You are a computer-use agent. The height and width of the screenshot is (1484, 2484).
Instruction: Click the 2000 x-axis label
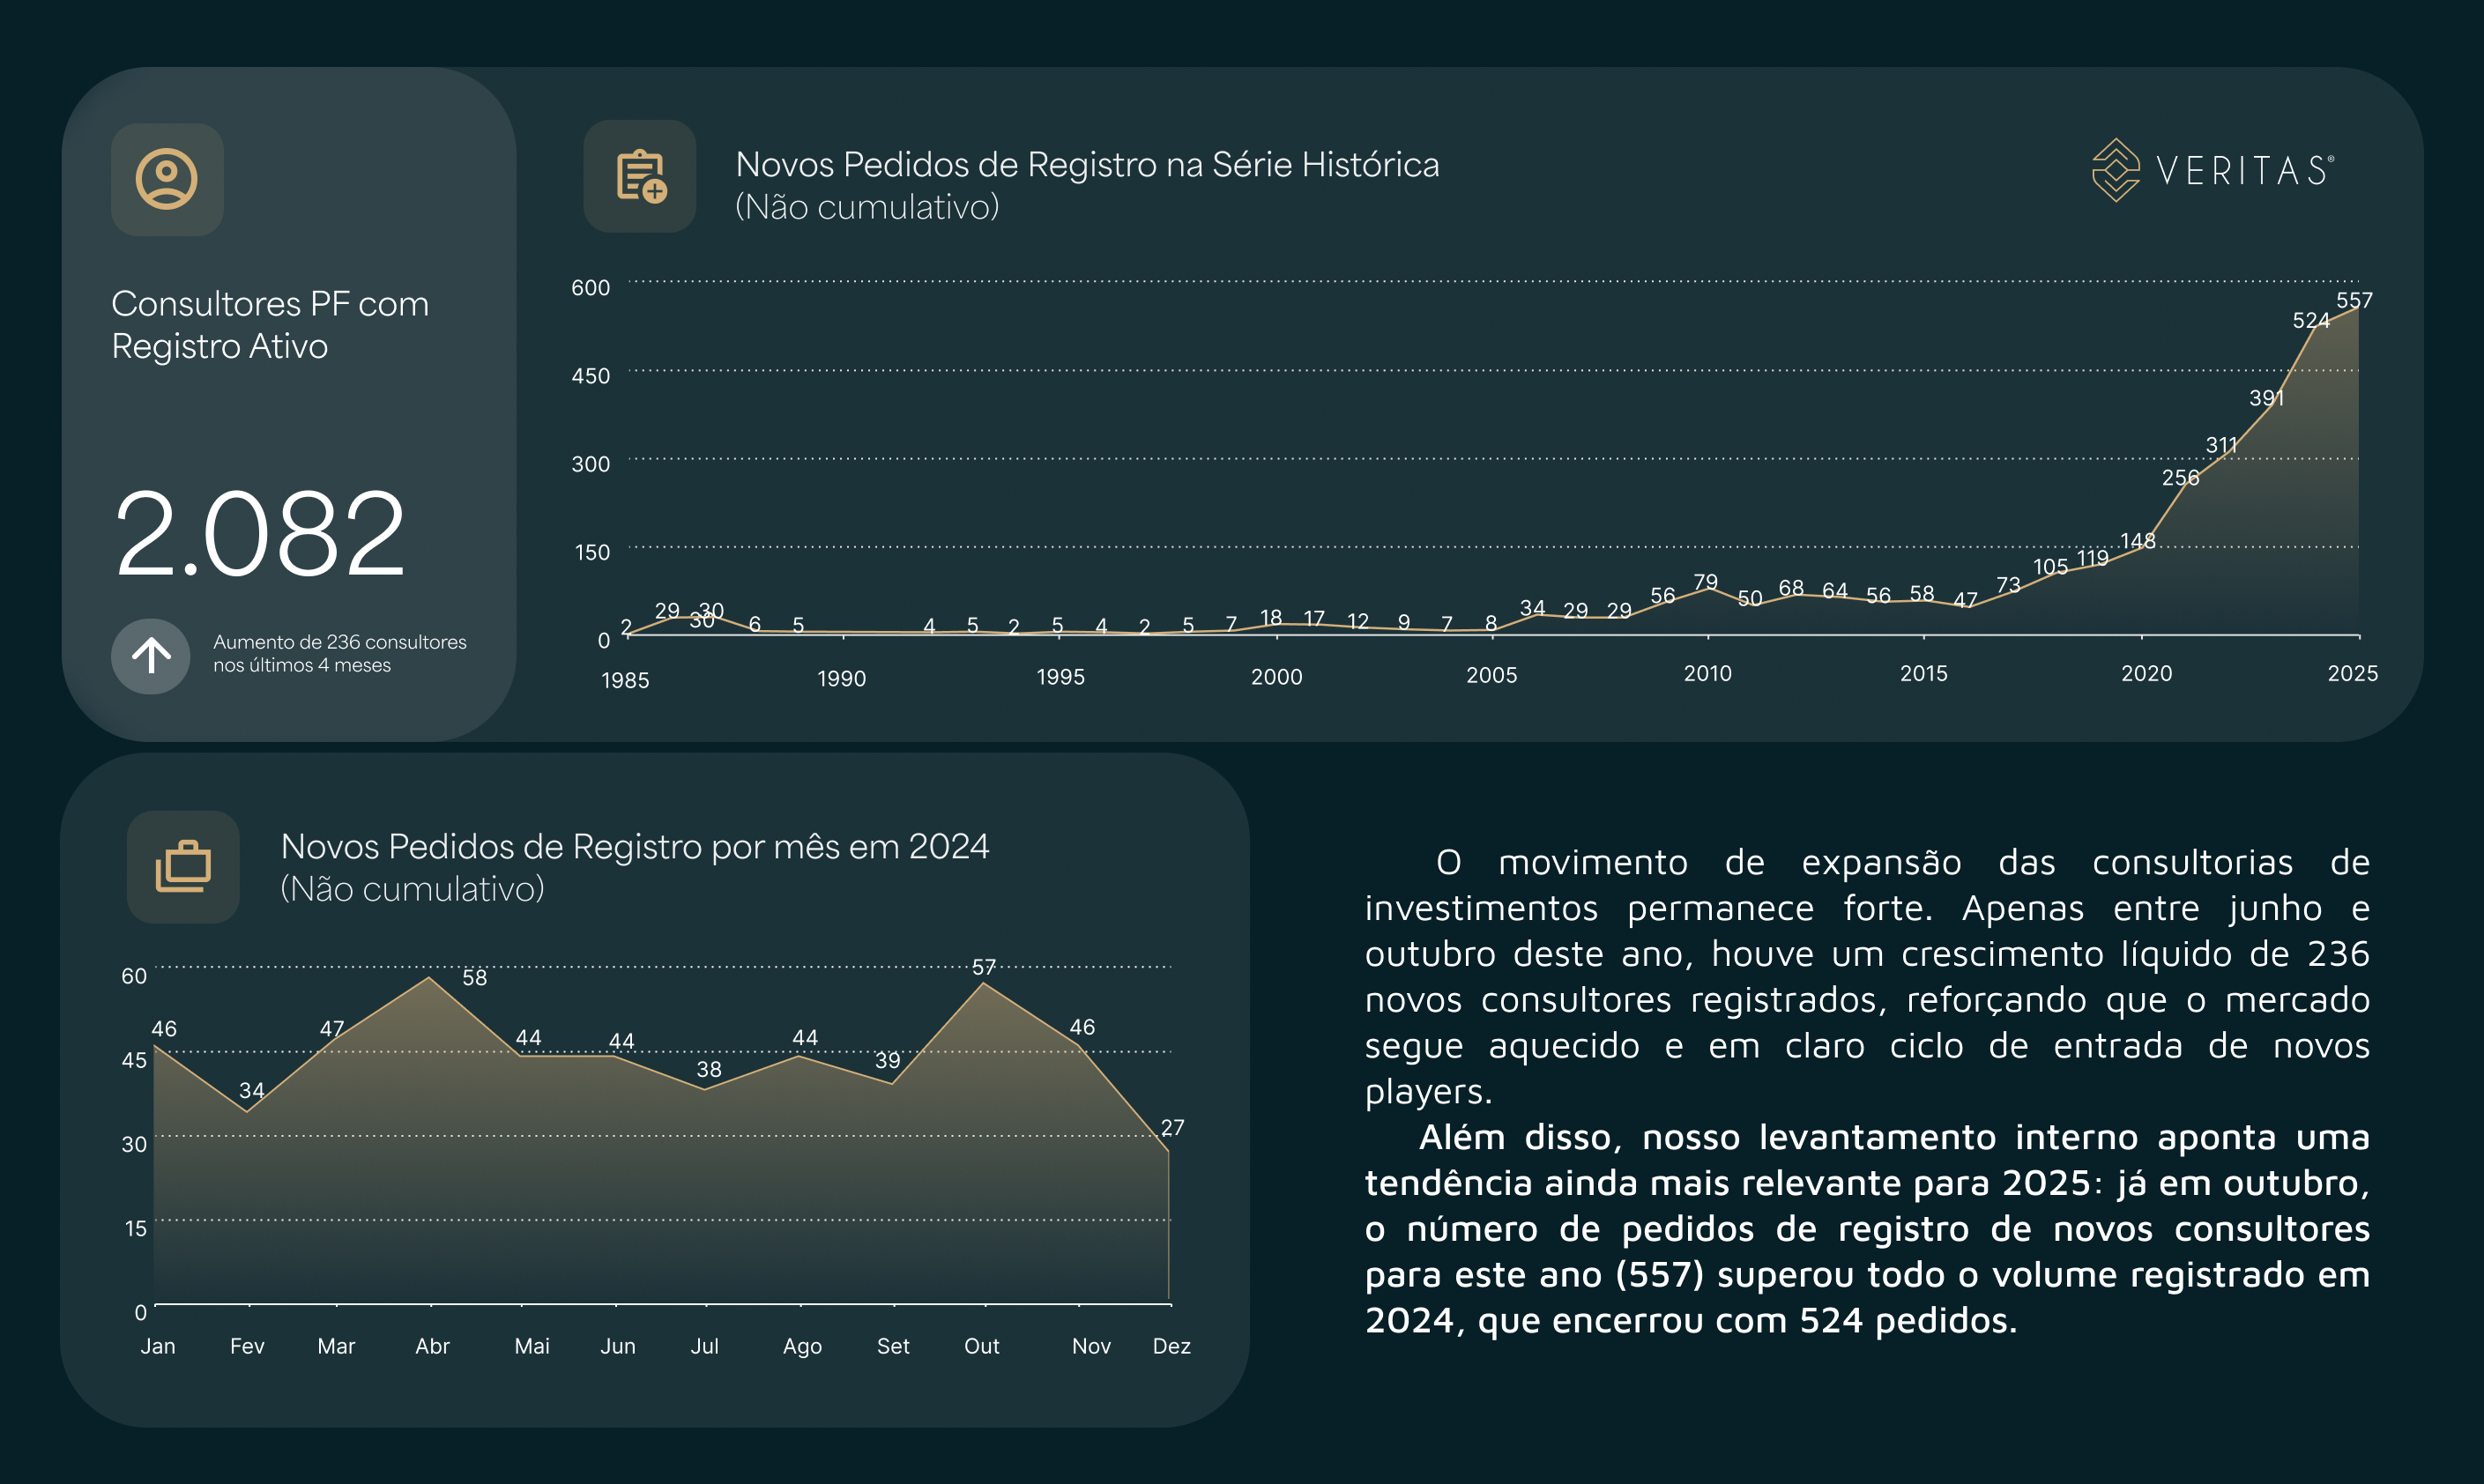(1276, 677)
